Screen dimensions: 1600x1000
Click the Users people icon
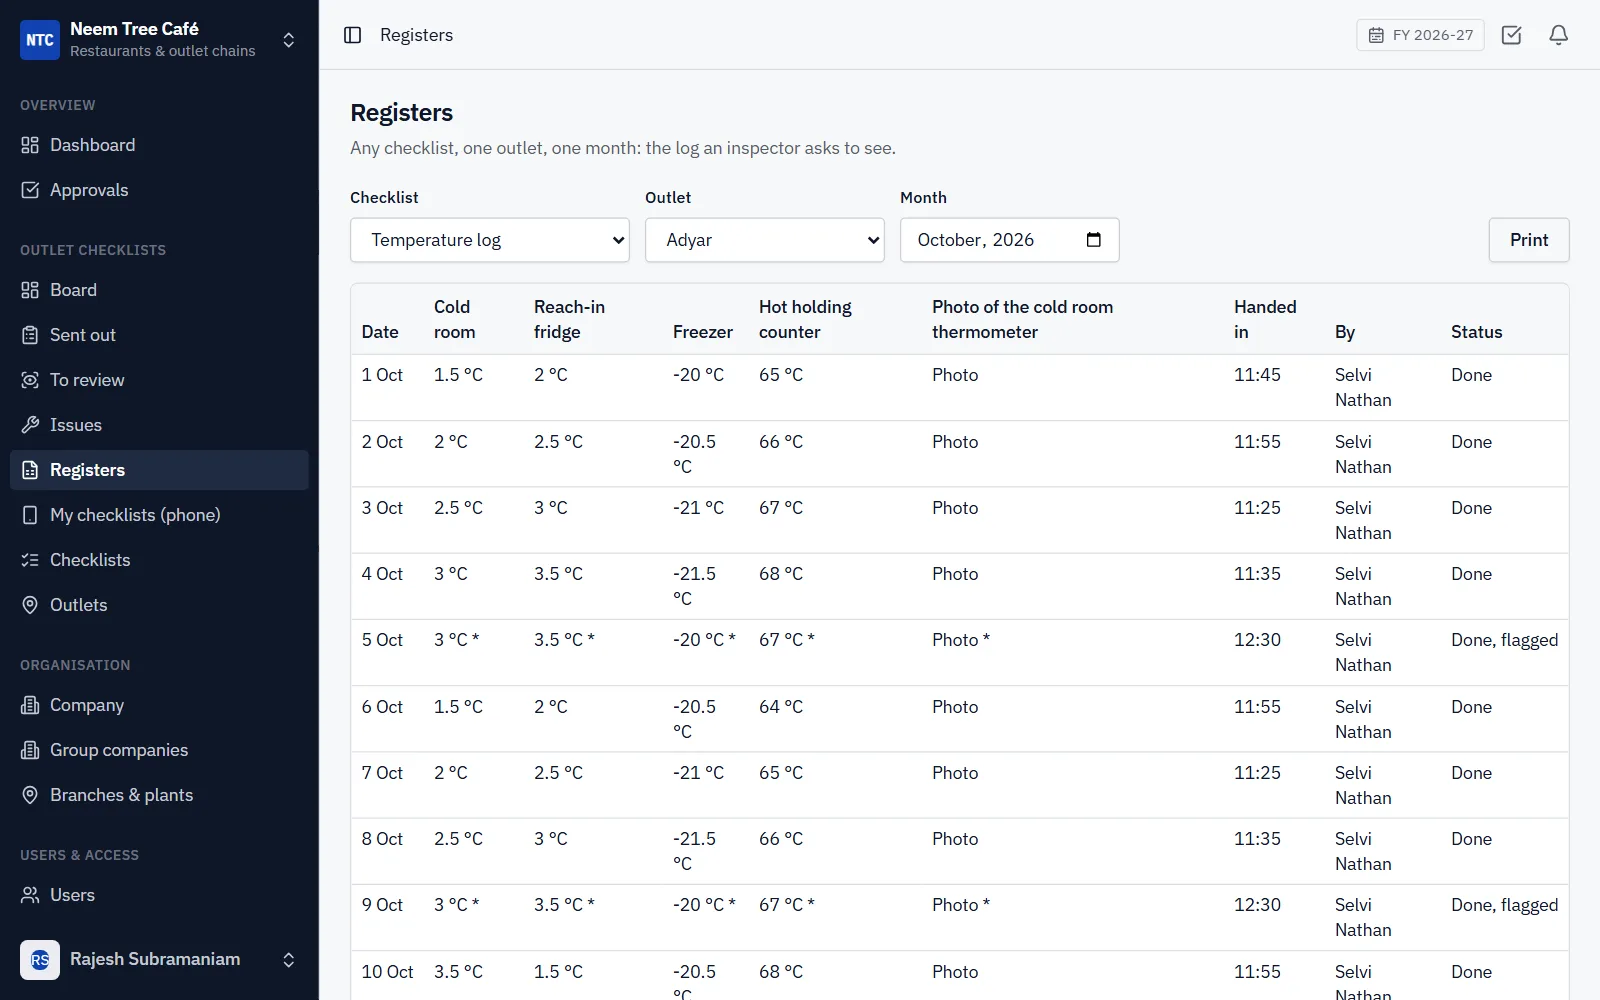click(30, 895)
